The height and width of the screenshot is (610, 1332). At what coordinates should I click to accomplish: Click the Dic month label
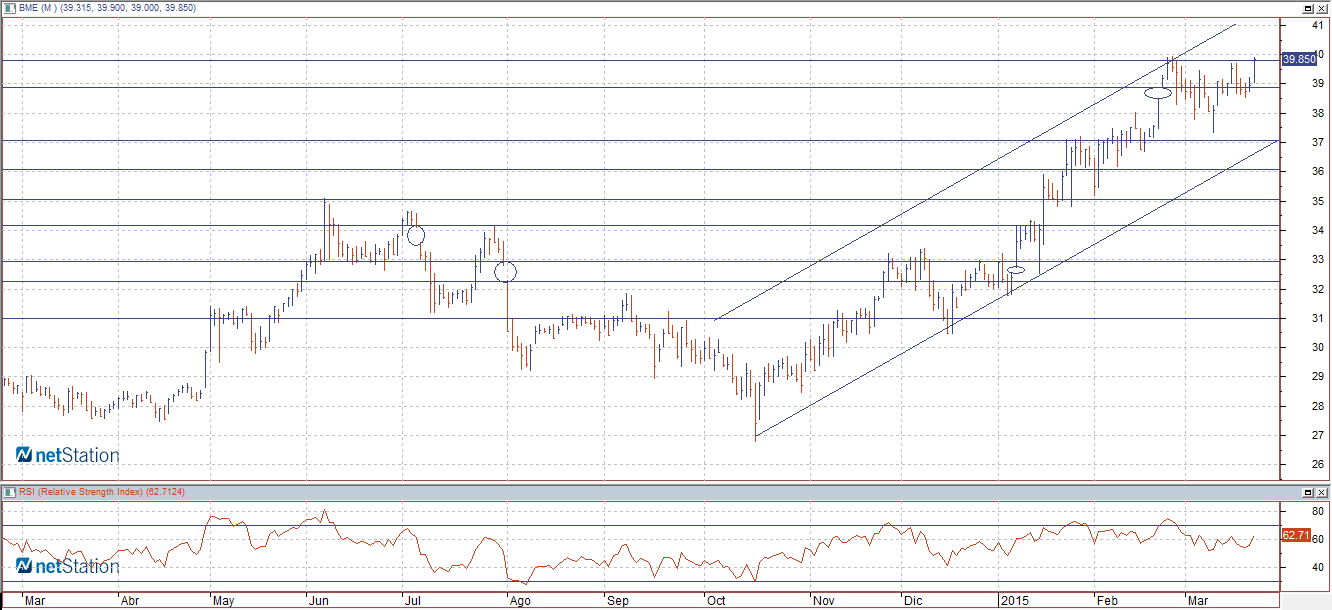point(913,601)
